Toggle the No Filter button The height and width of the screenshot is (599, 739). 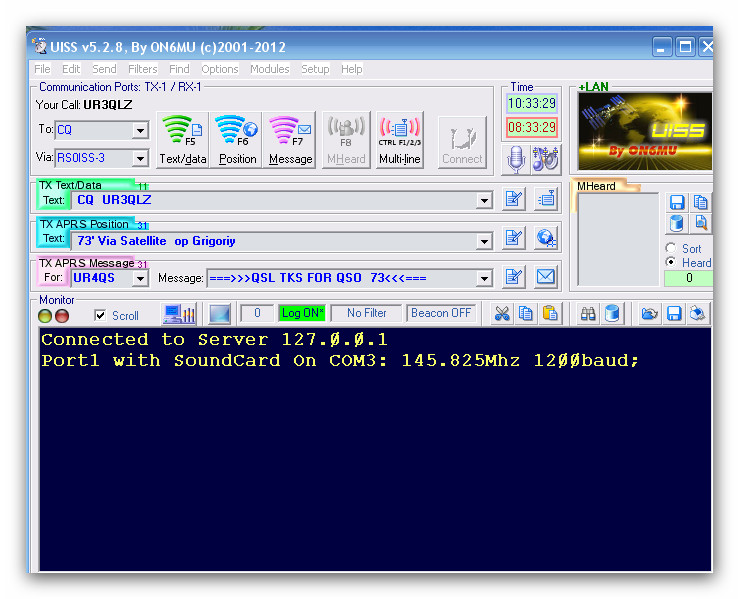366,313
